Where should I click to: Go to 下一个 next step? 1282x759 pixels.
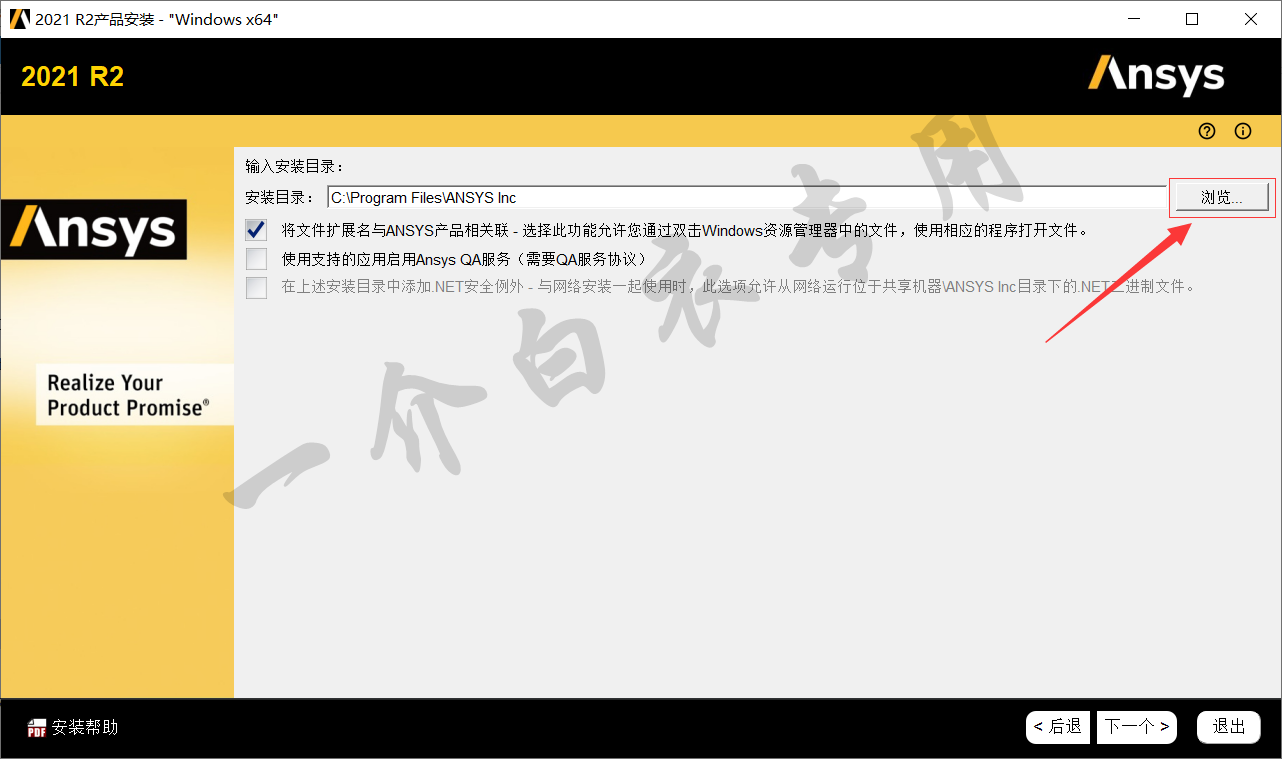[1137, 727]
